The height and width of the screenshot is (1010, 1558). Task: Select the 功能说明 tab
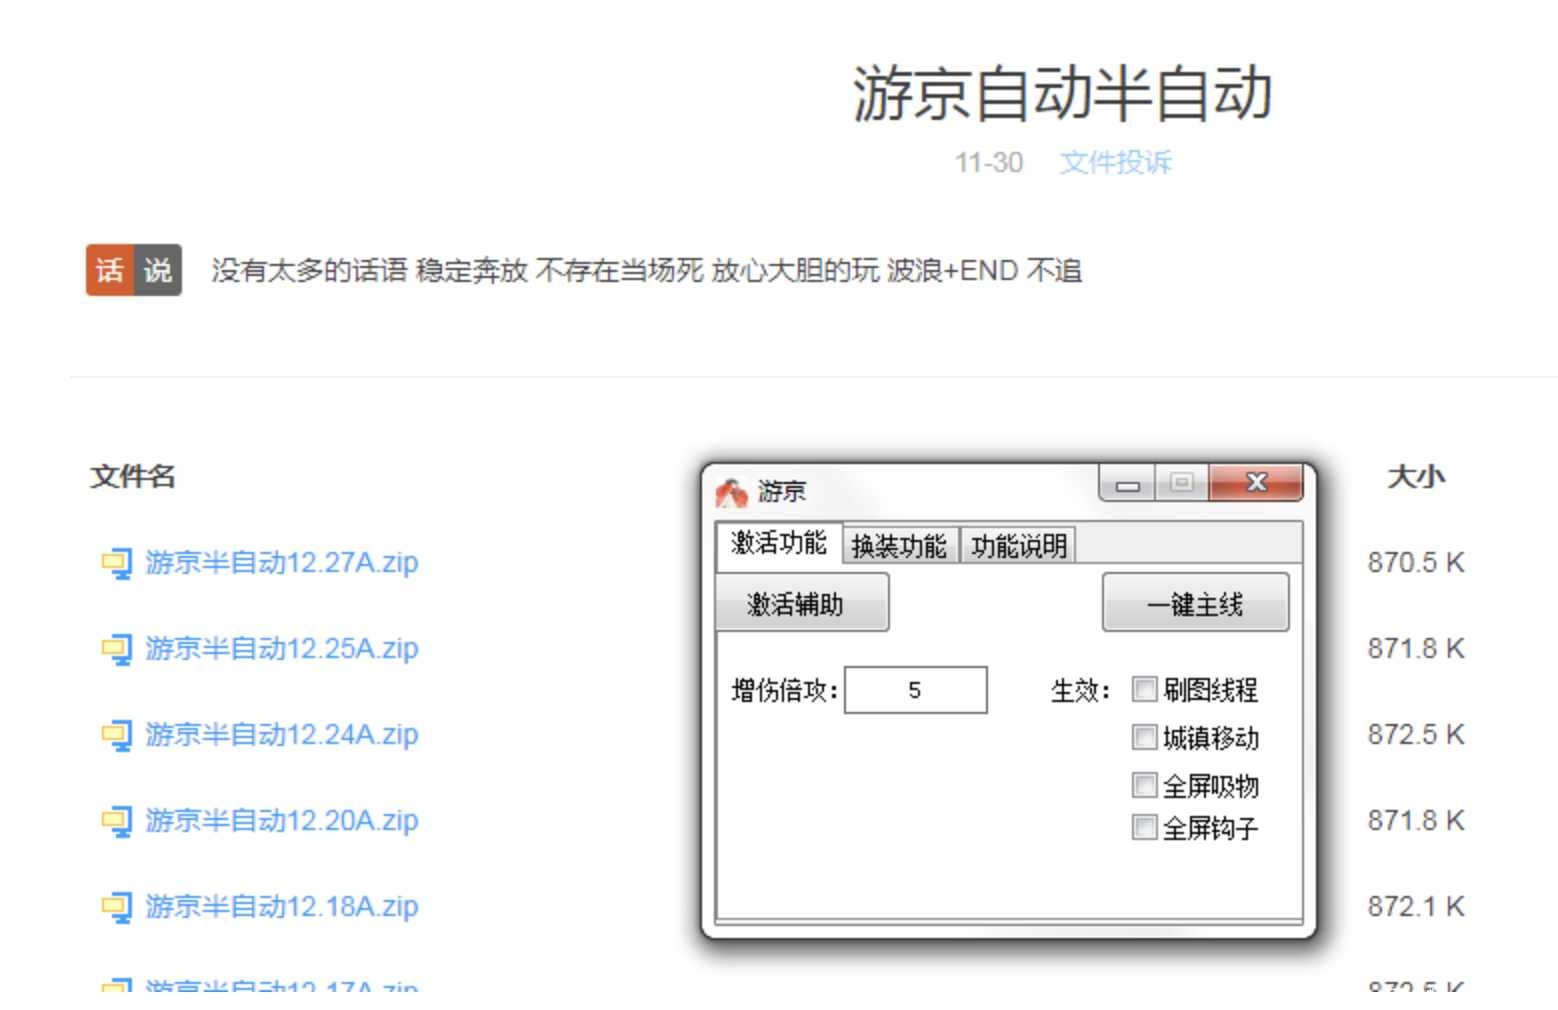1018,546
